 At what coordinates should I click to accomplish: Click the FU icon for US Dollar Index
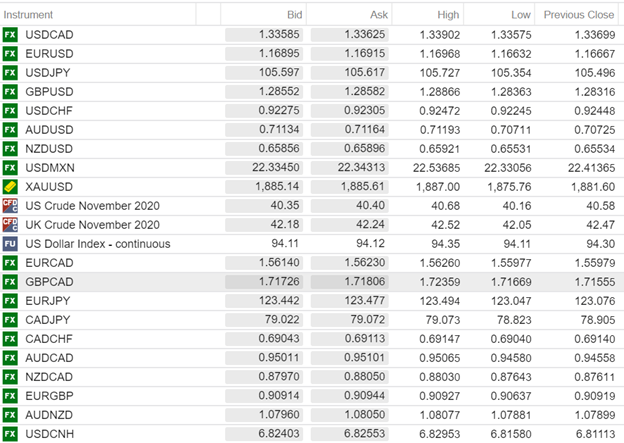(11, 243)
